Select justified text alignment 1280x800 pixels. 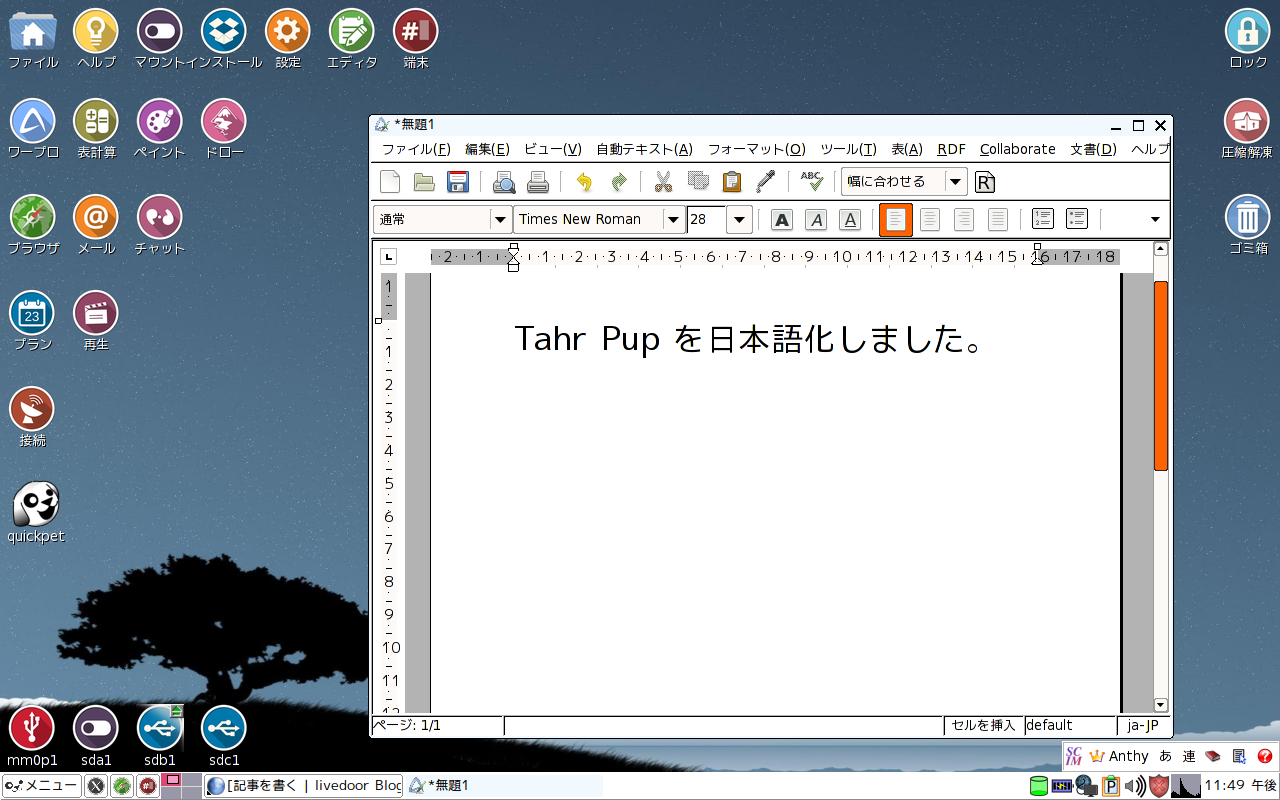[998, 220]
